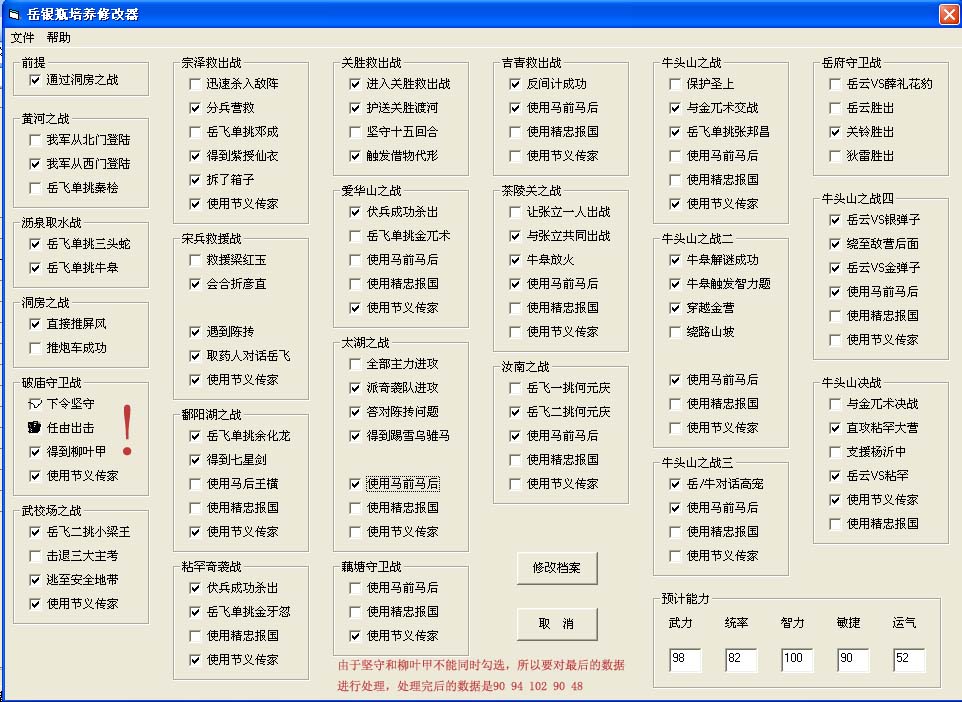This screenshot has width=962, height=702.
Task: Click the 武力 value field showing 98
Action: pyautogui.click(x=685, y=660)
